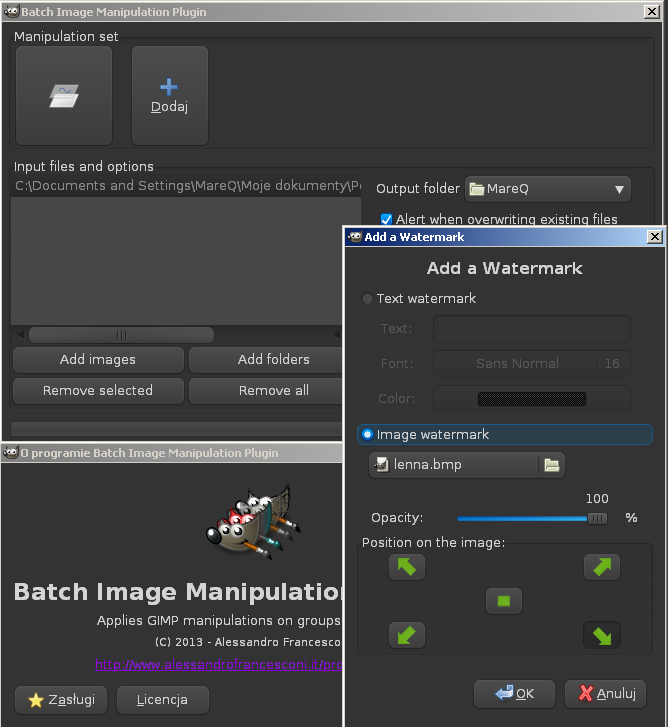Open the alessandrofrancesconi.it link

click(219, 665)
